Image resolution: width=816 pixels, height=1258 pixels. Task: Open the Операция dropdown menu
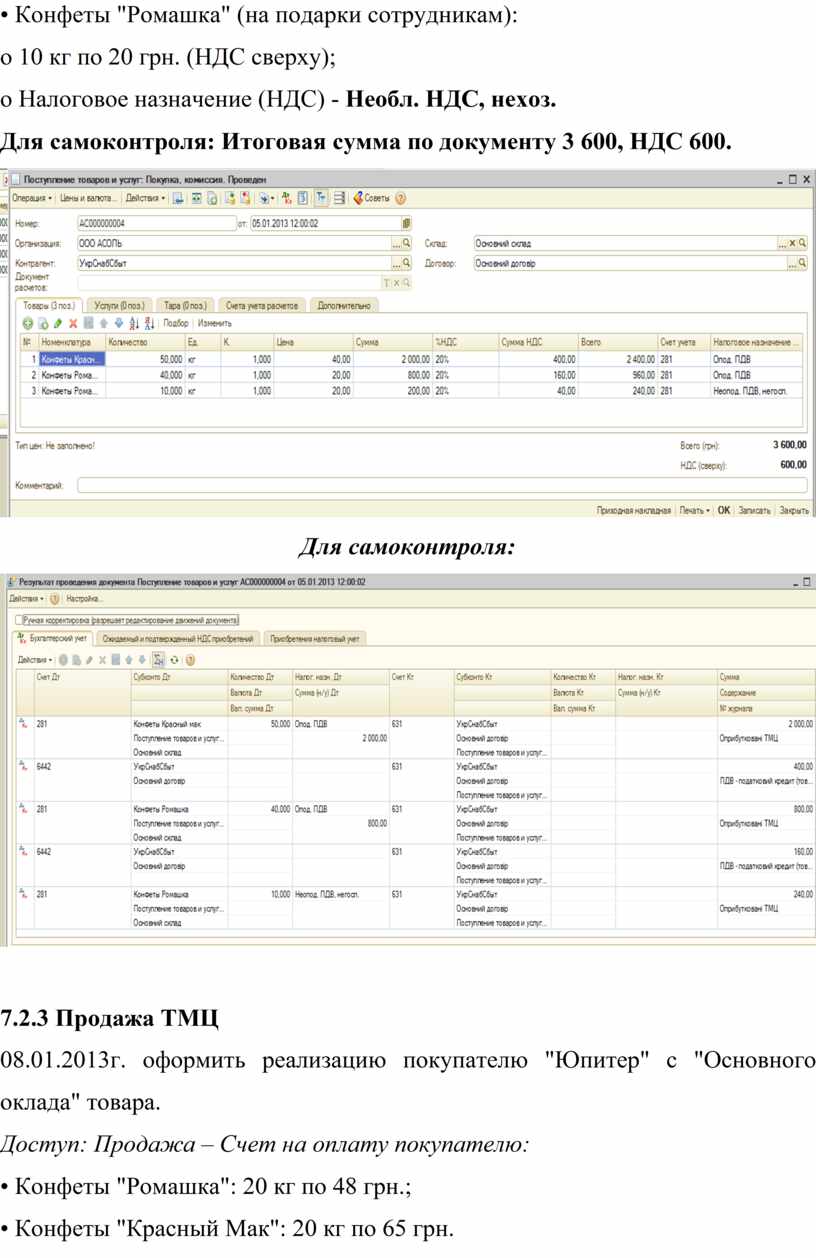pos(31,198)
